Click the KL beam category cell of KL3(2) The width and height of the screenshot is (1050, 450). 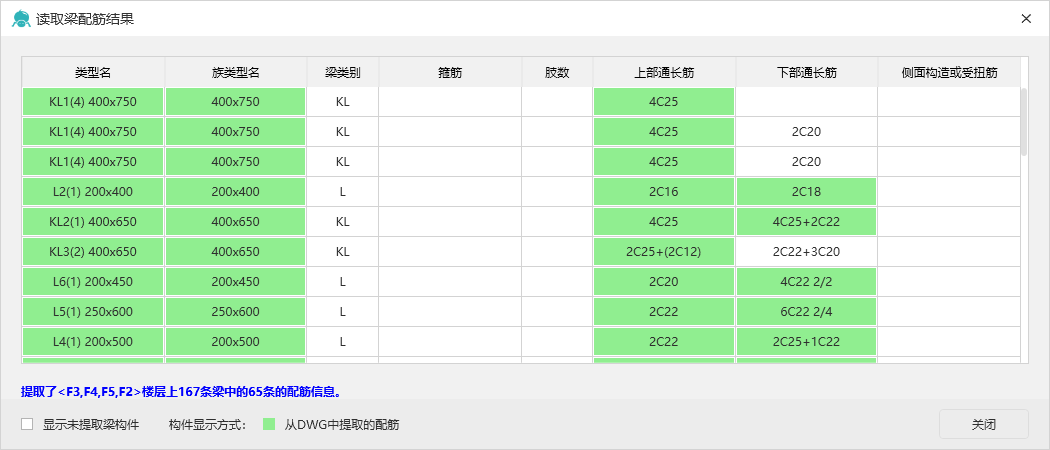click(x=343, y=252)
